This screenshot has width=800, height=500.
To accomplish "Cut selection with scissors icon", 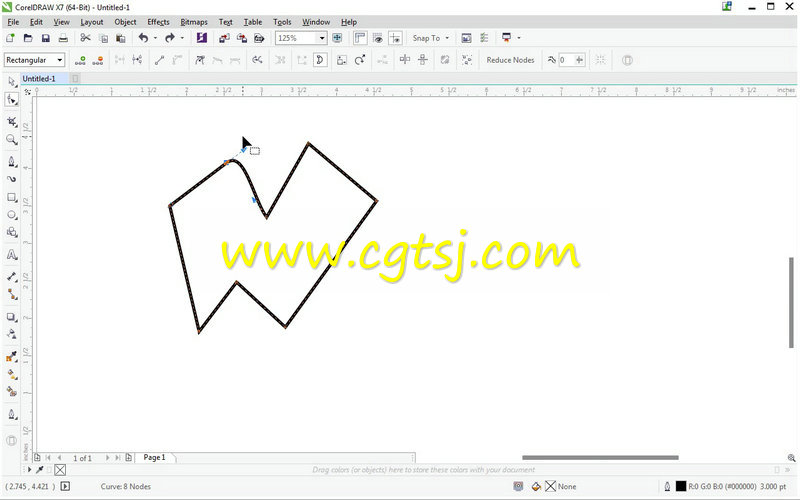I will point(85,38).
